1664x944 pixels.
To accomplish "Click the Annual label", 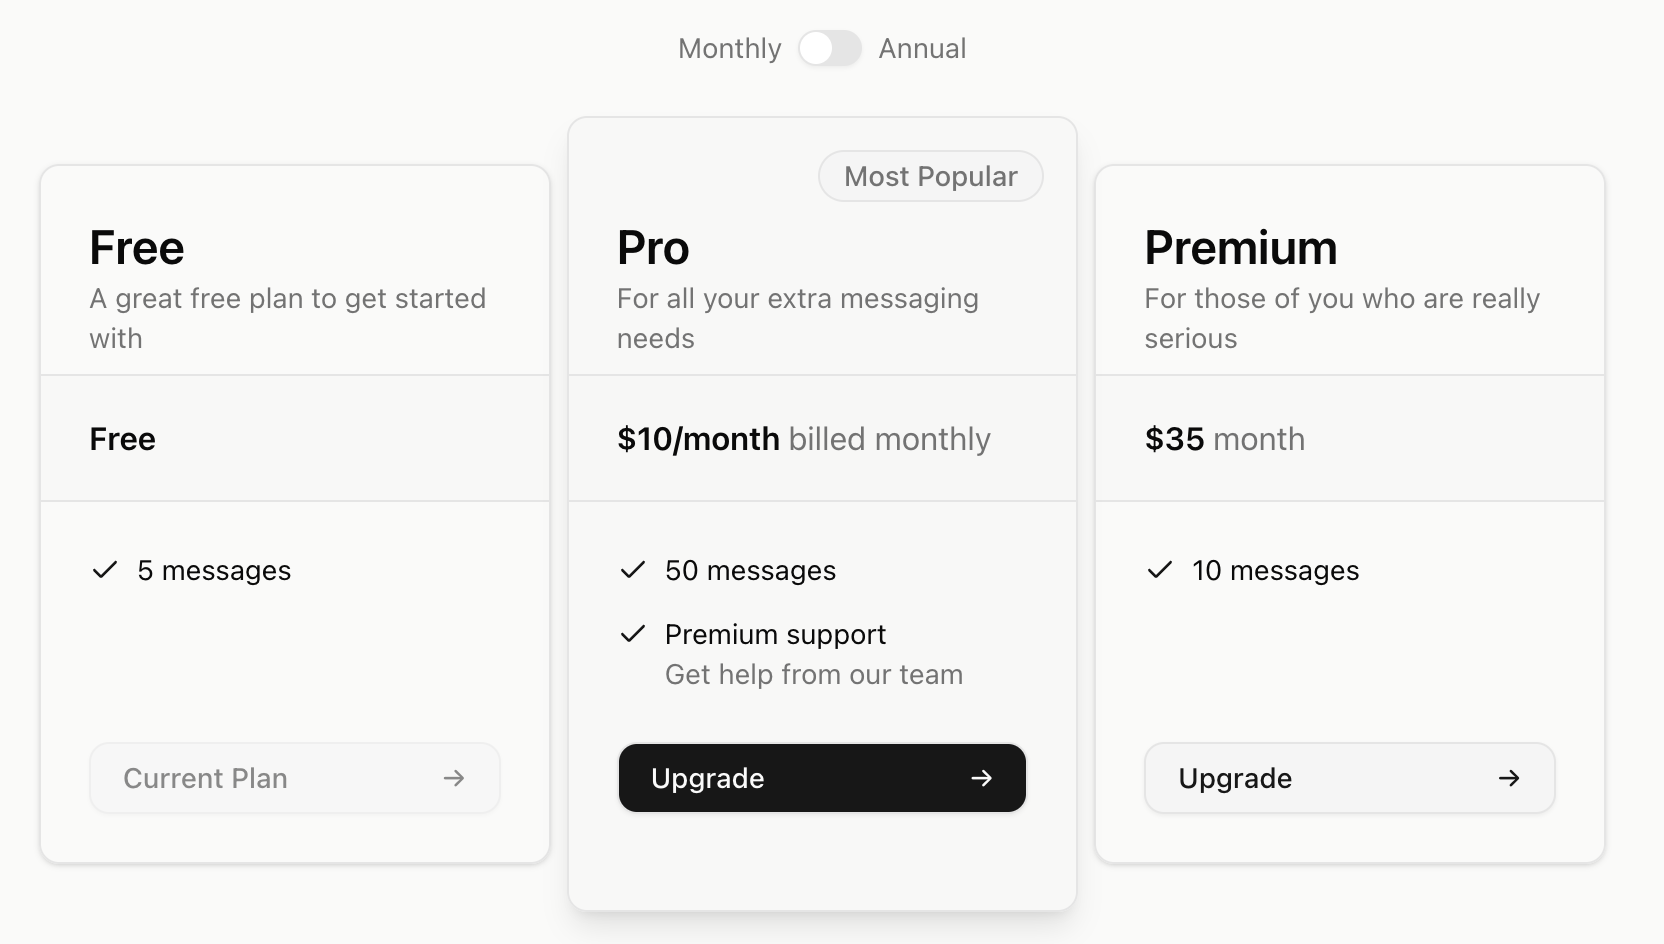I will point(921,48).
